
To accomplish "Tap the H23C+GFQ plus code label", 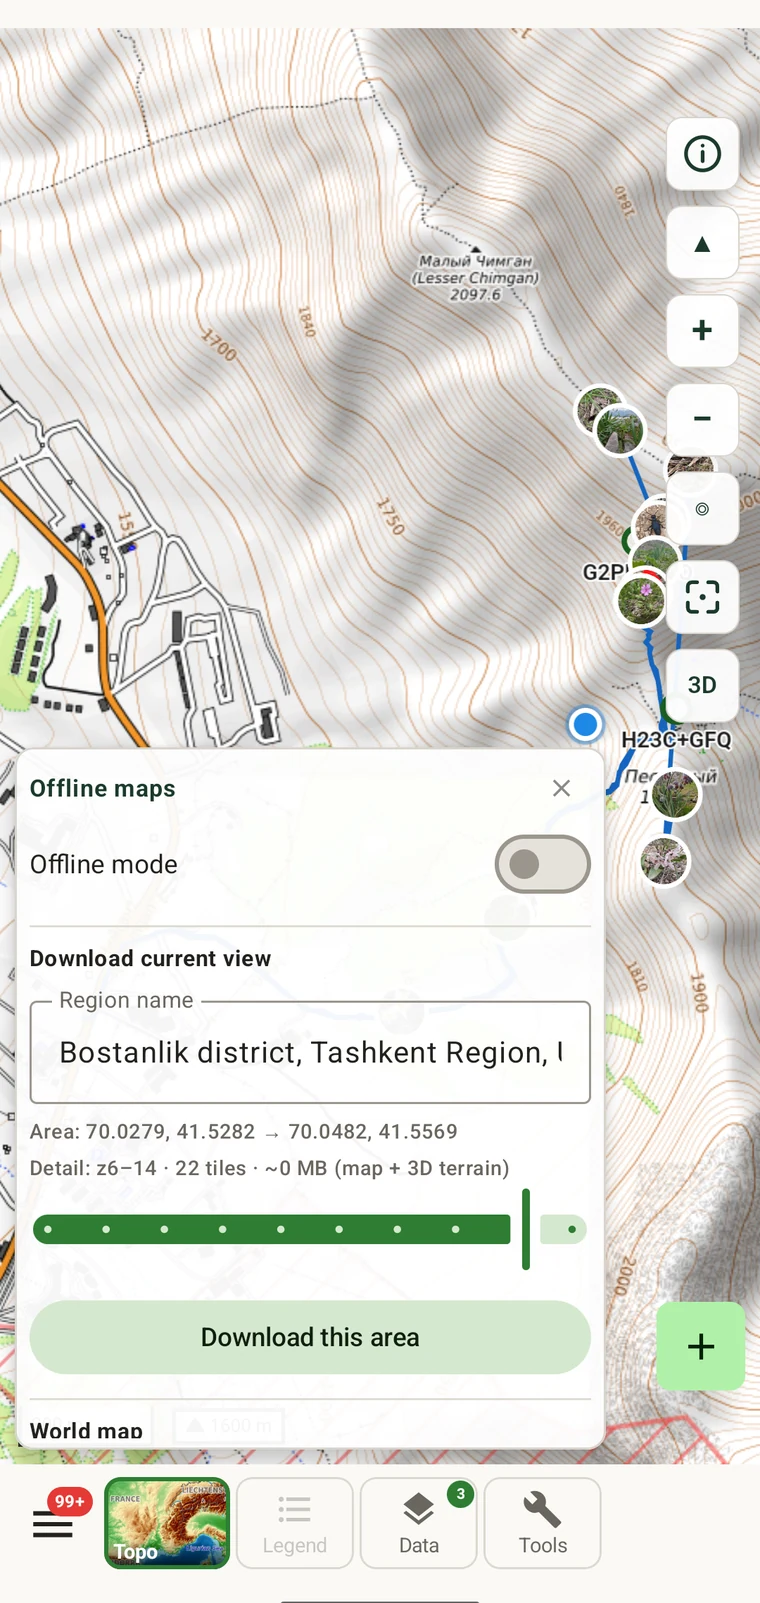I will [677, 740].
